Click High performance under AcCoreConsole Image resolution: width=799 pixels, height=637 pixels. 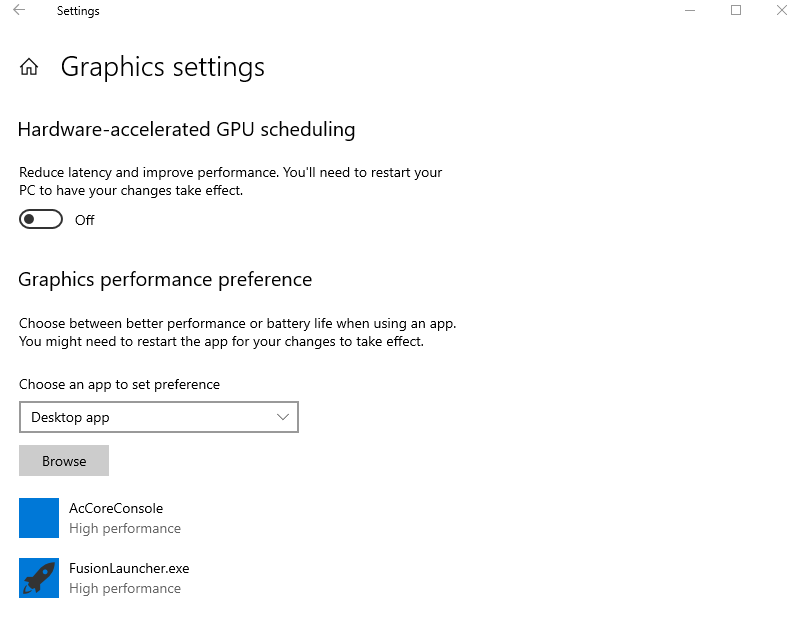point(125,528)
